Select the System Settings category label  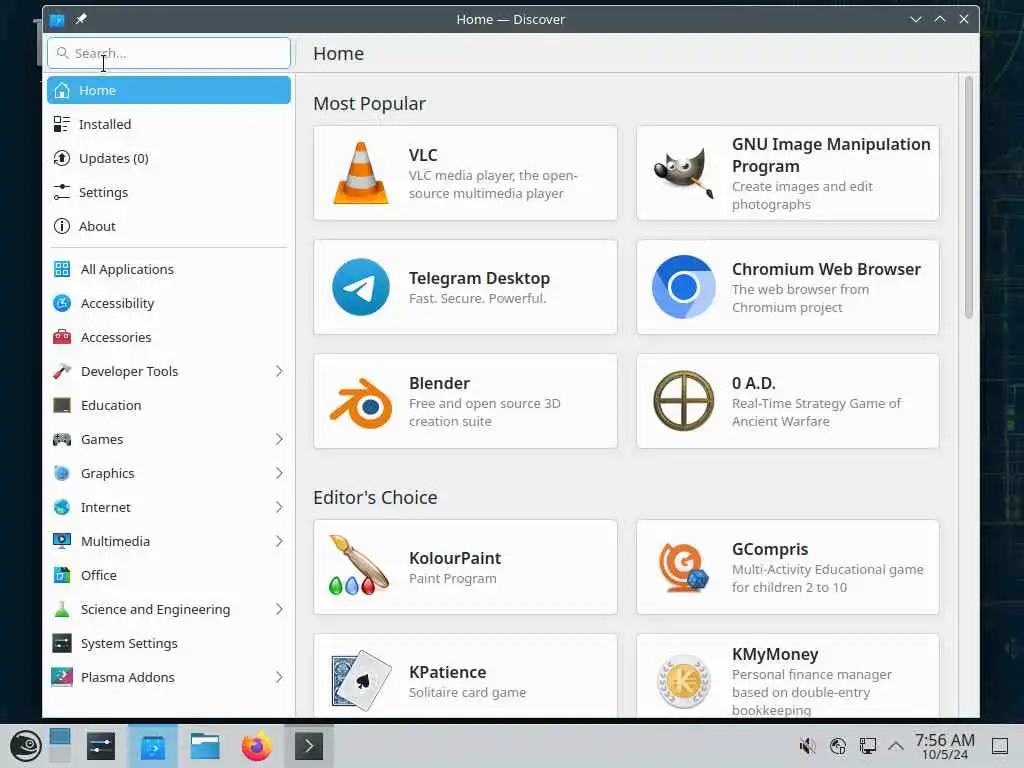click(129, 643)
